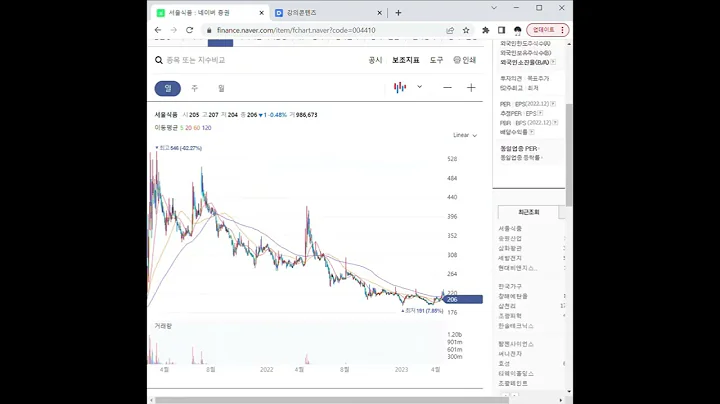Click the 5-day moving average label
The height and width of the screenshot is (404, 720).
coord(181,128)
